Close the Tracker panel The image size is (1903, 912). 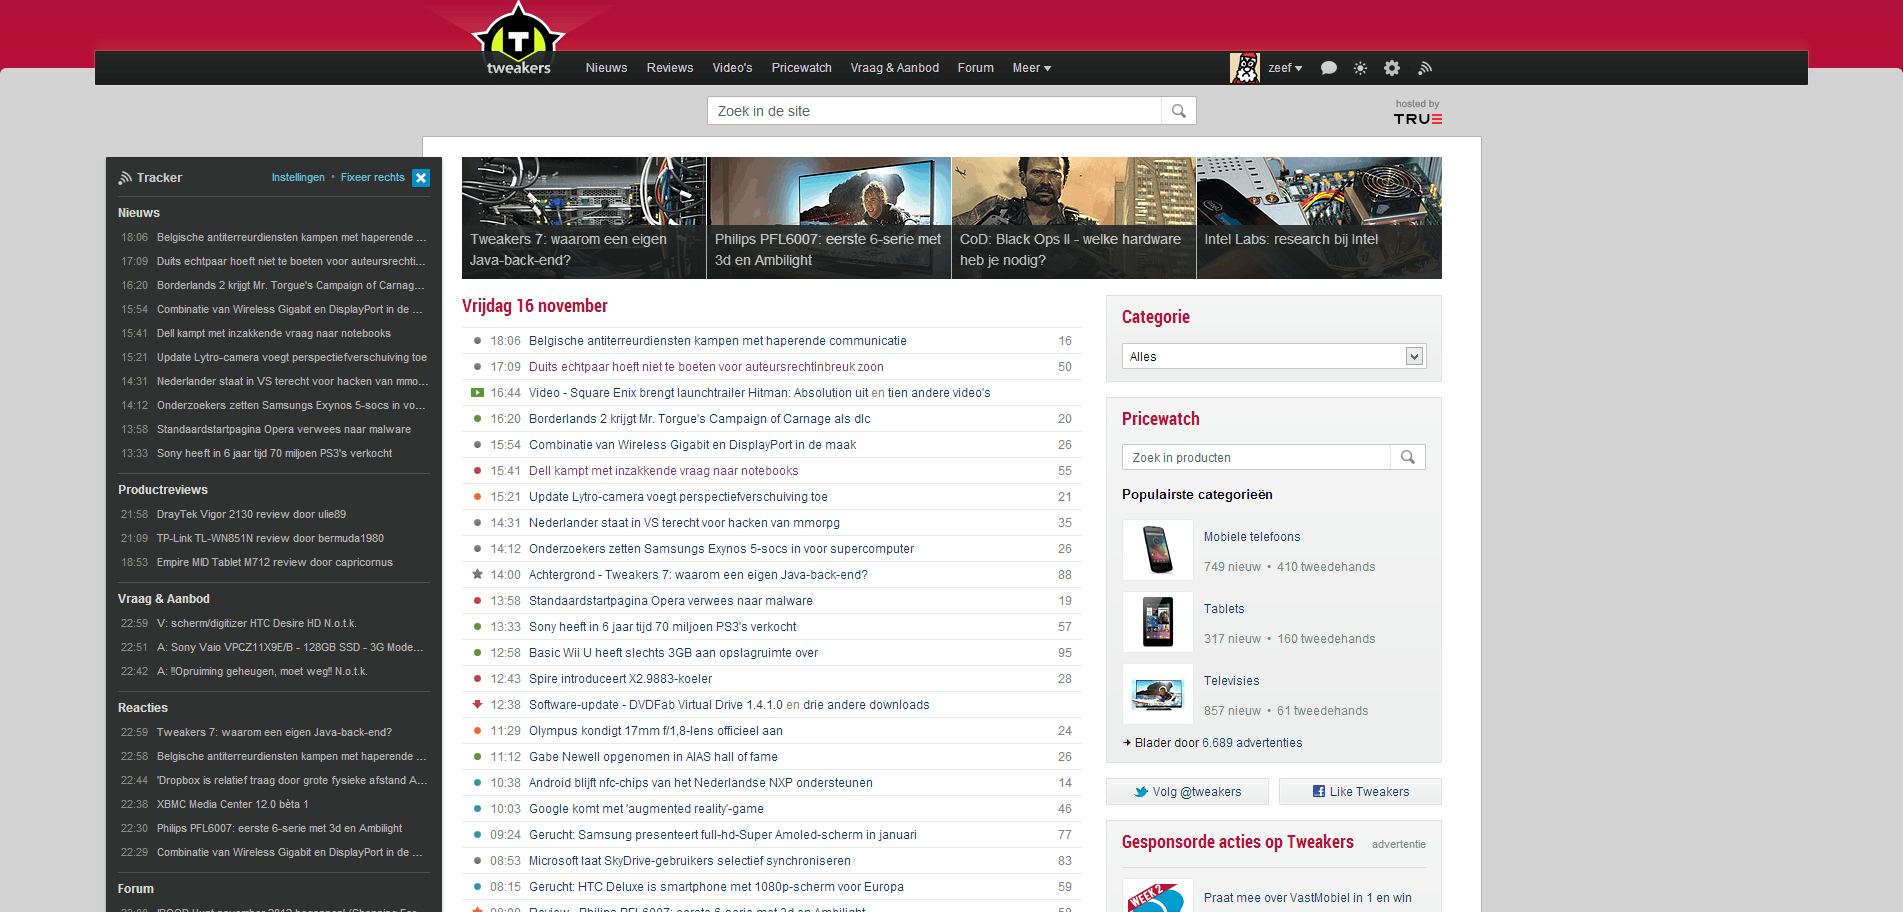[x=421, y=177]
